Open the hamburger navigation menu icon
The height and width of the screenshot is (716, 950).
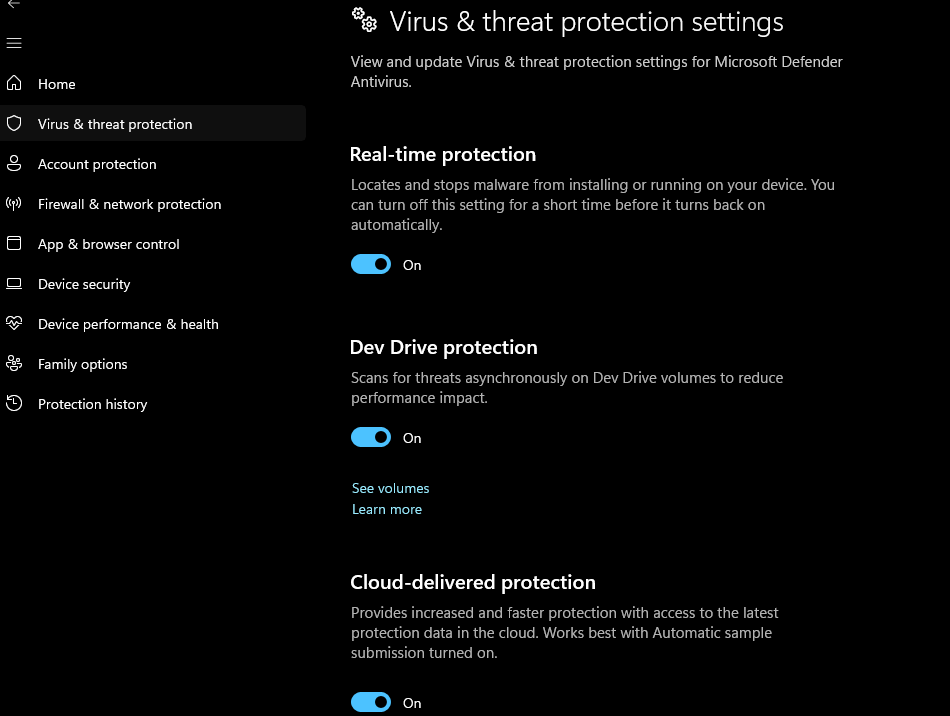14,44
